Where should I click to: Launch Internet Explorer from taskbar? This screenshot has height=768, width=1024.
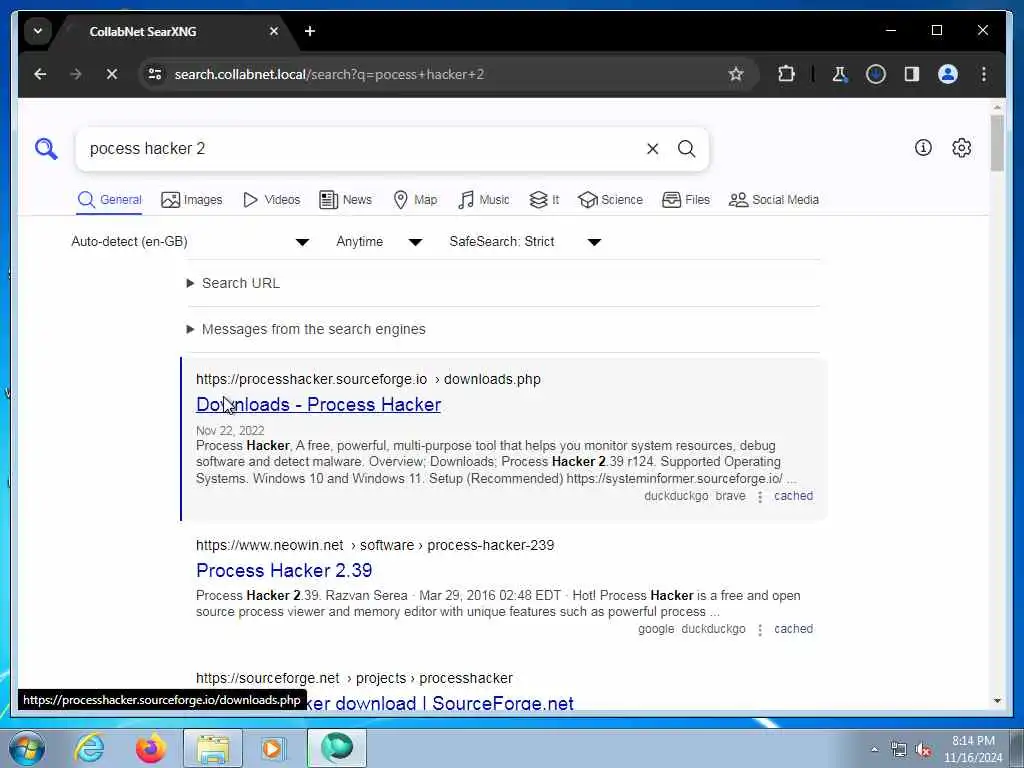pyautogui.click(x=89, y=748)
